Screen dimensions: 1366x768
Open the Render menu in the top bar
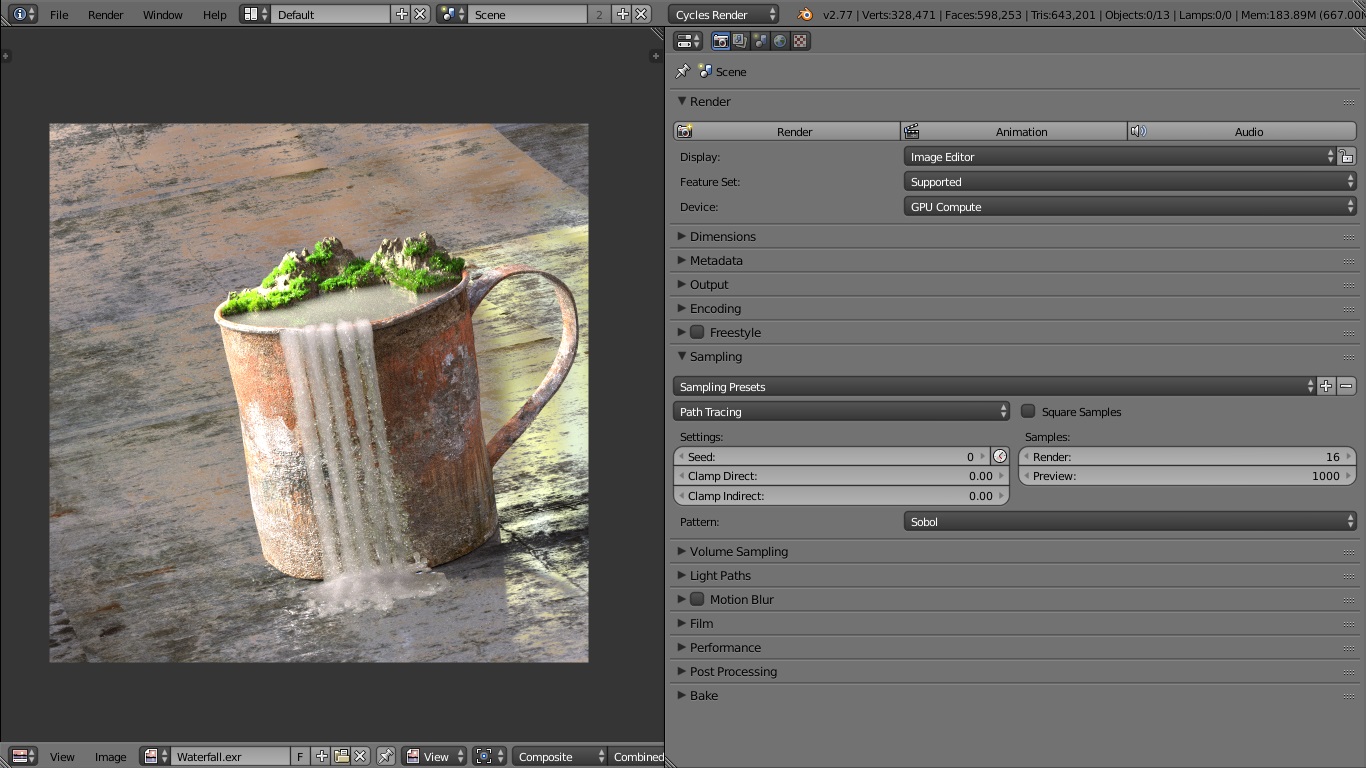coord(105,15)
